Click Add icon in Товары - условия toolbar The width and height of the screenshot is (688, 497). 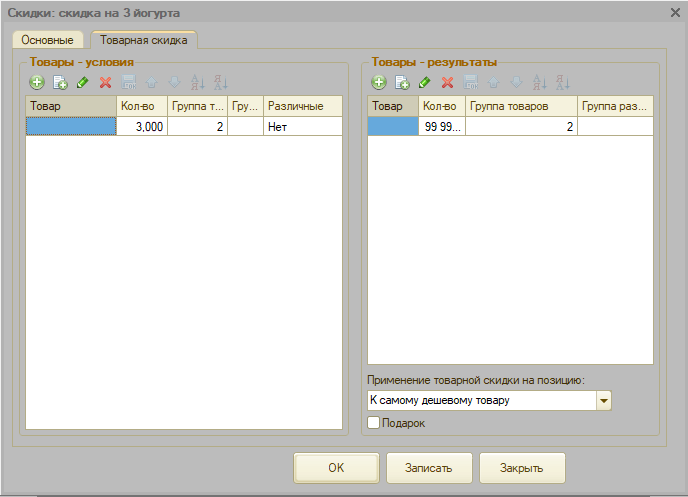pos(37,82)
